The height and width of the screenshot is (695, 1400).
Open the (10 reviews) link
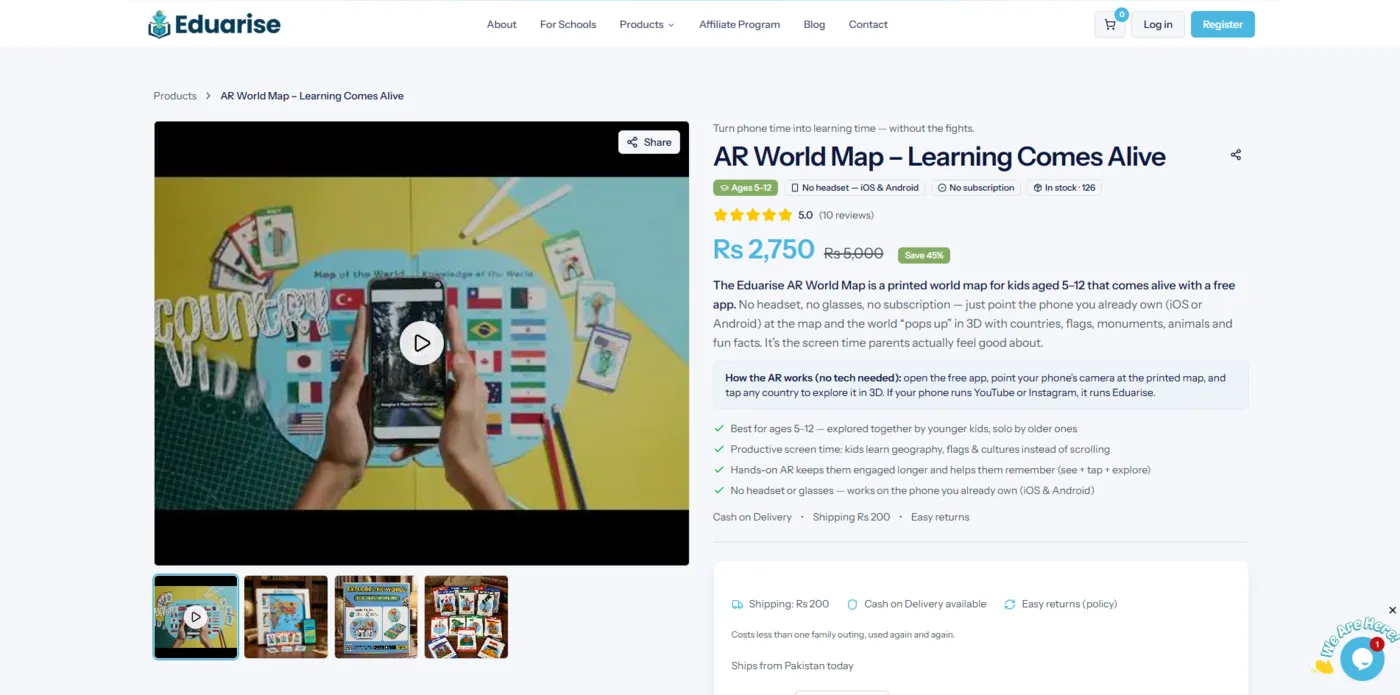[x=846, y=215]
